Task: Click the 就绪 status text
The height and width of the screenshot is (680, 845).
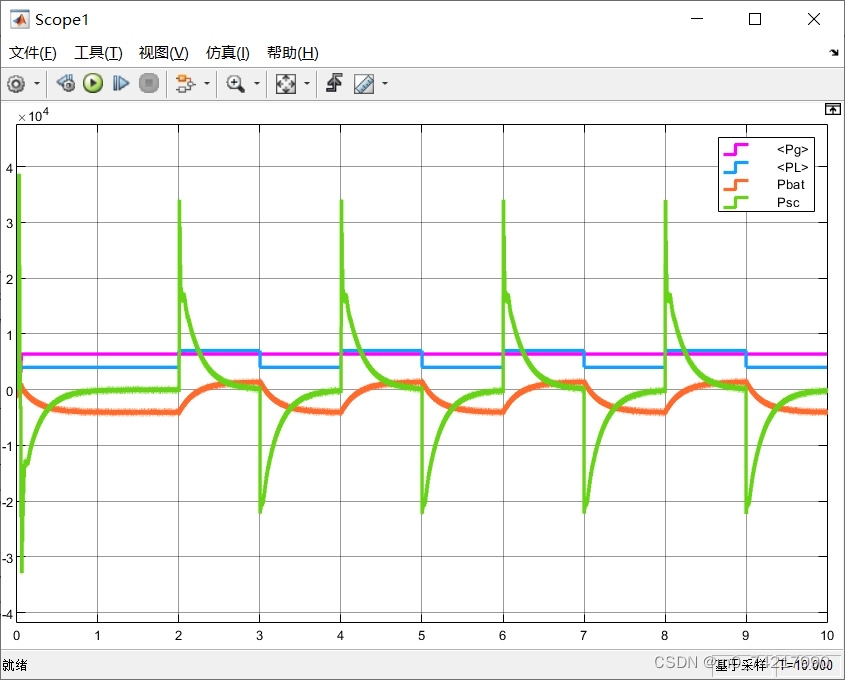Action: point(15,665)
